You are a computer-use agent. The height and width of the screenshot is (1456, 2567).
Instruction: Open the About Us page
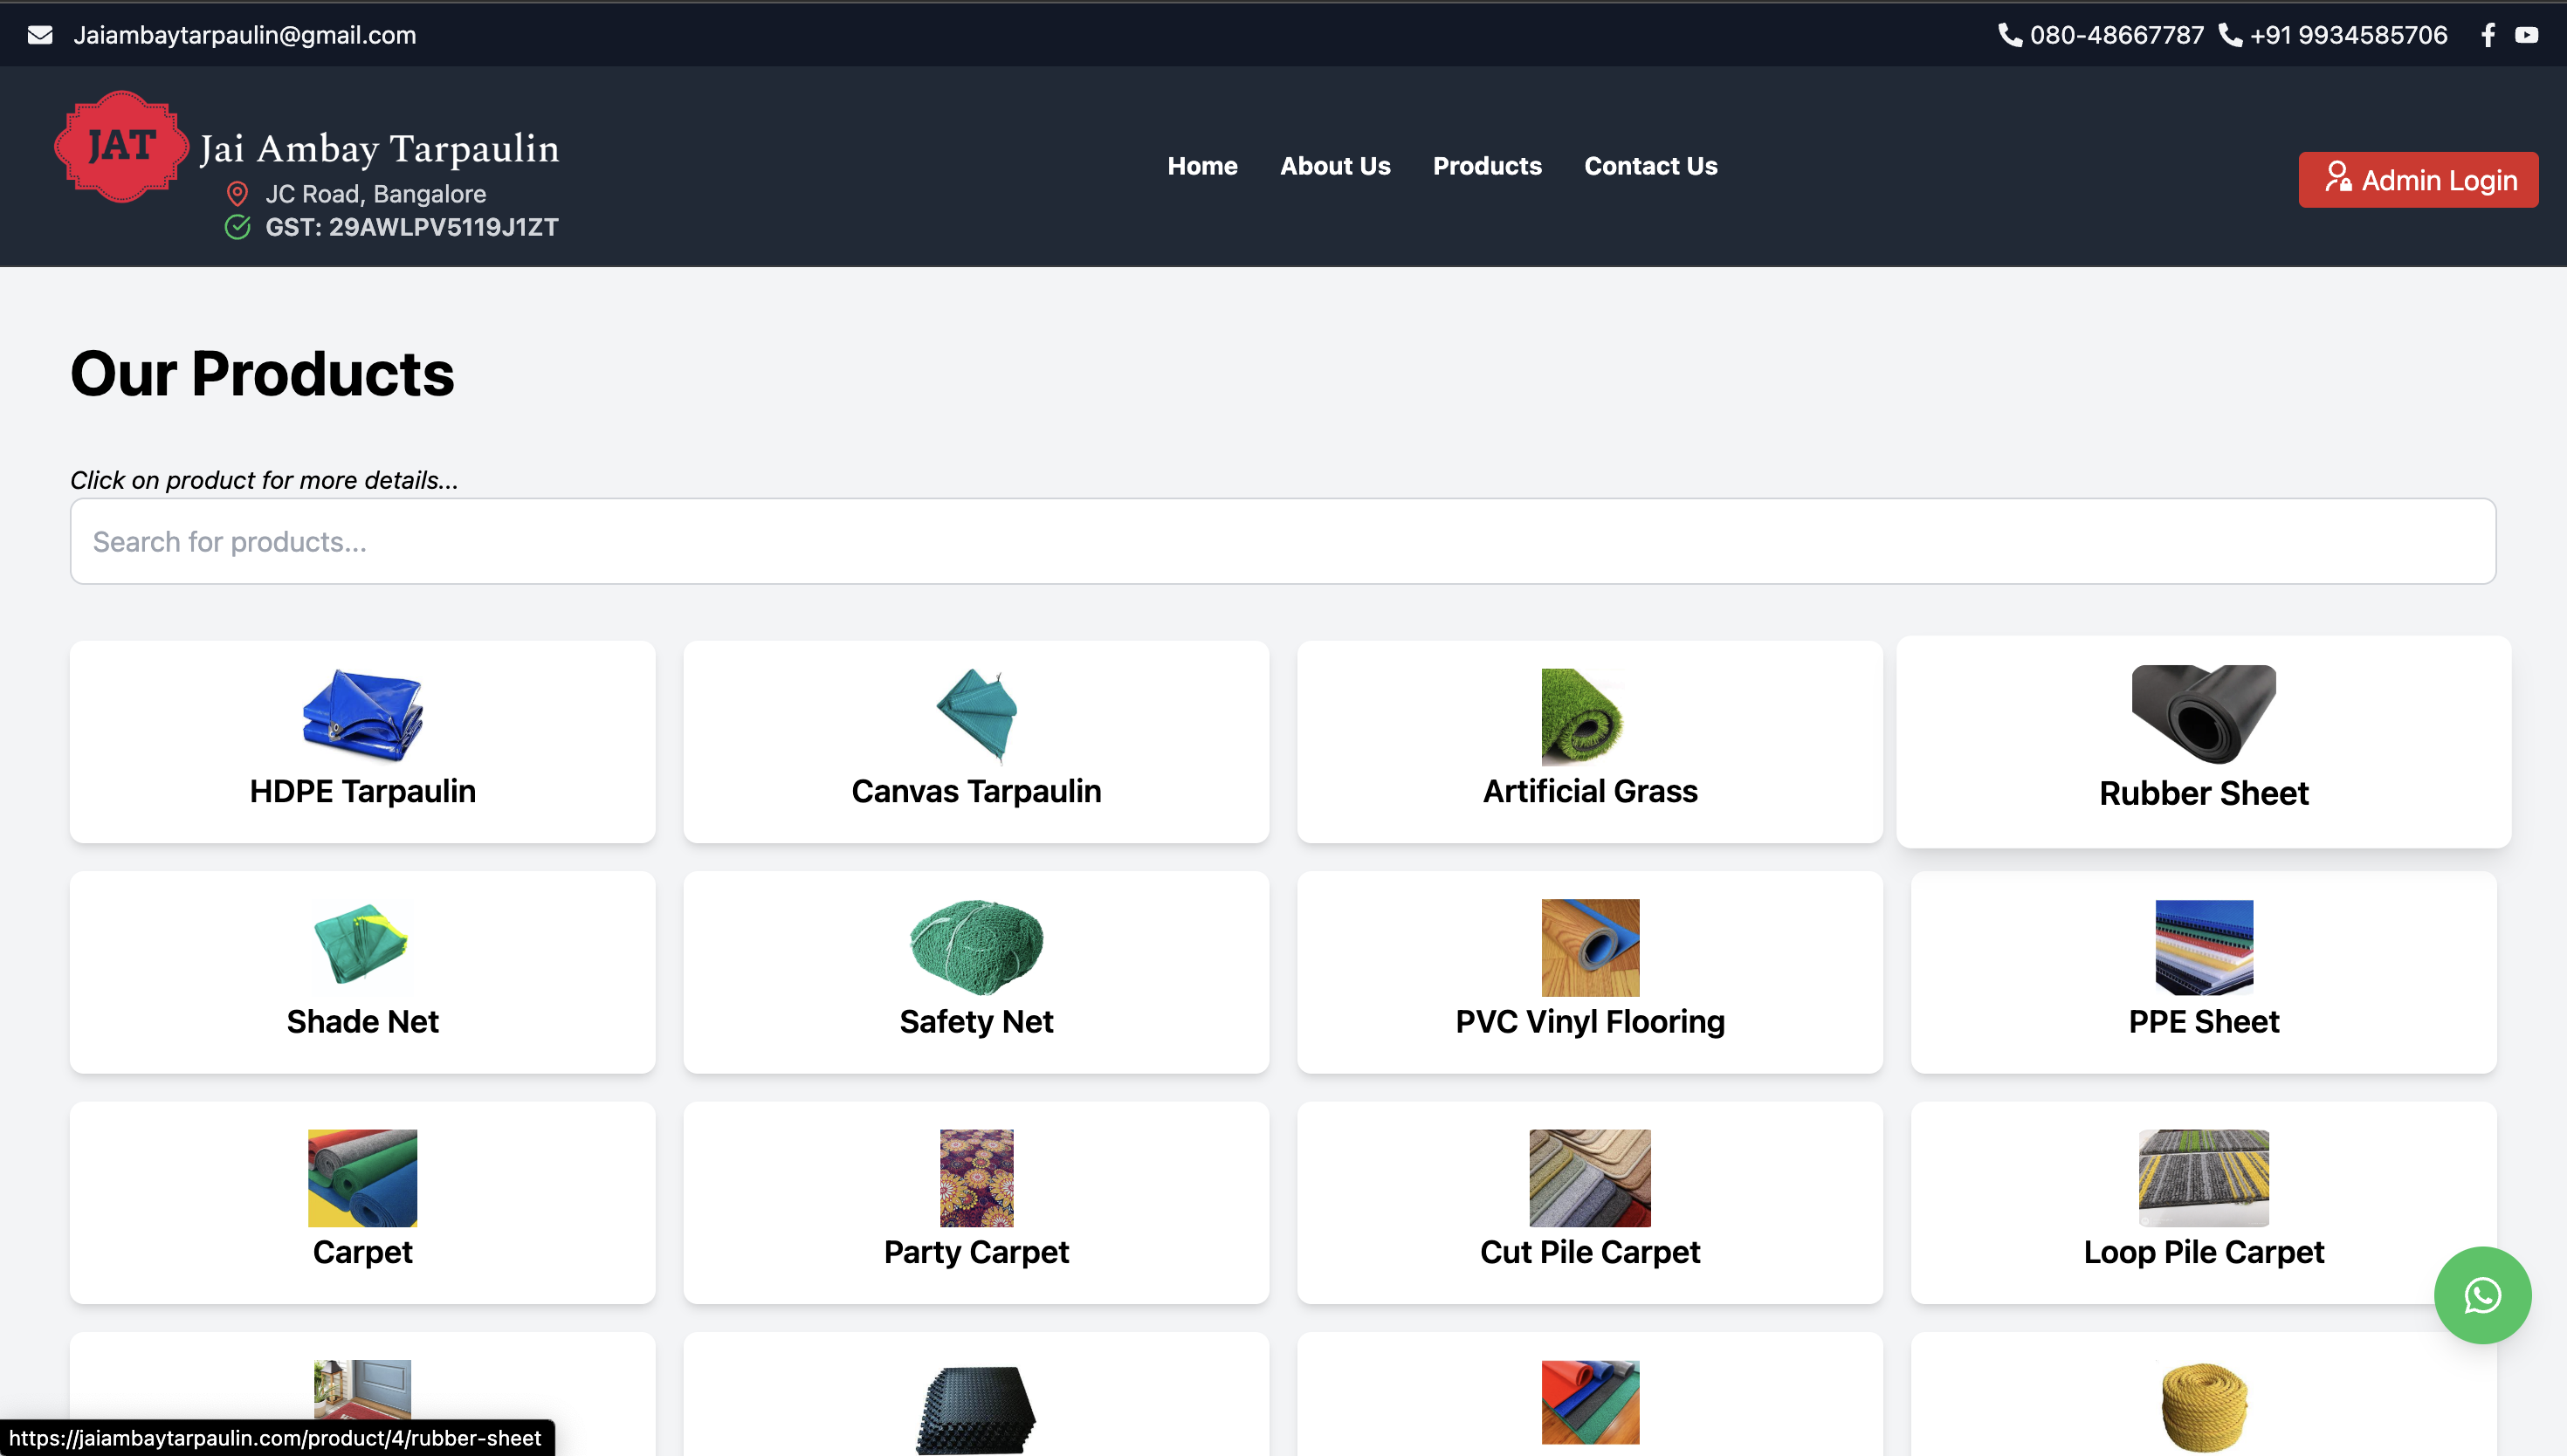1335,166
